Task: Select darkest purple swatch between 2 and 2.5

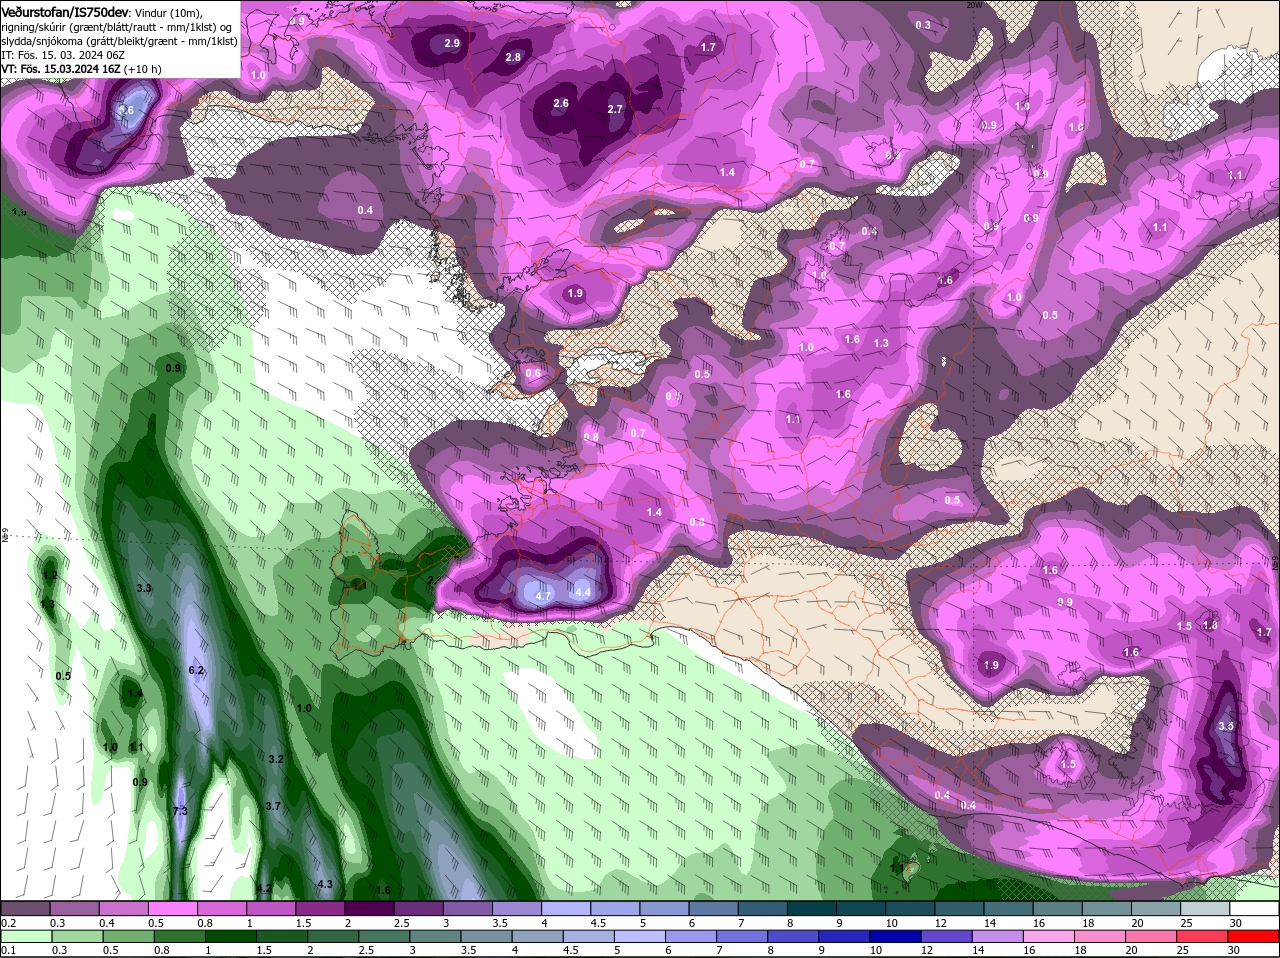Action: coord(370,908)
